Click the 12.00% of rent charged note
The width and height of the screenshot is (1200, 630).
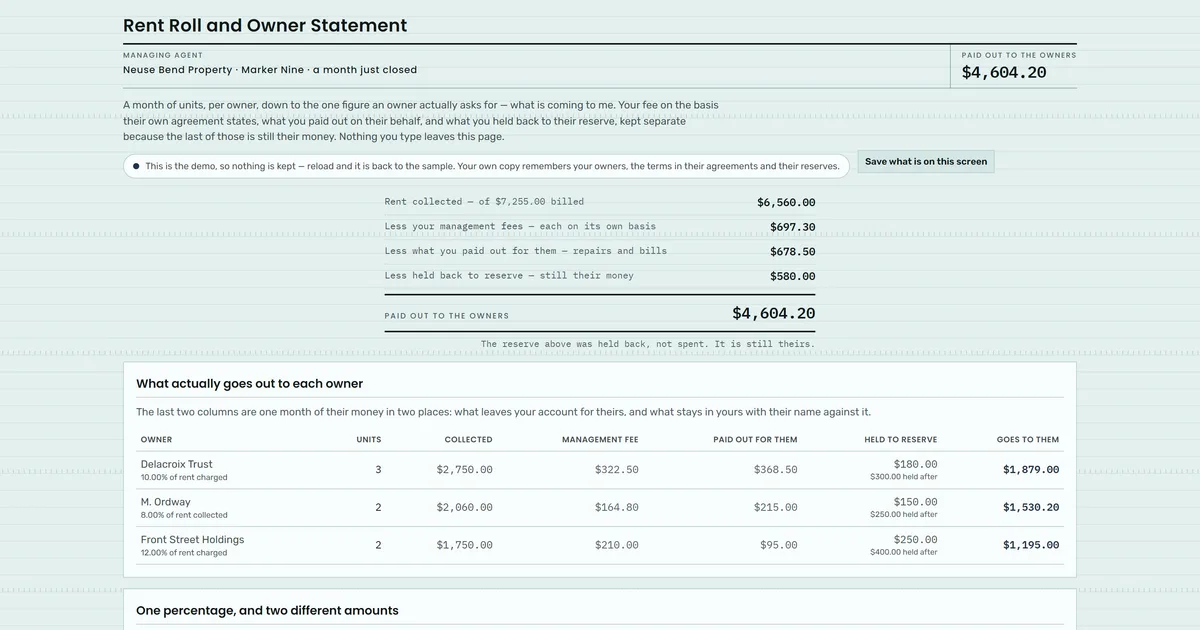(184, 553)
